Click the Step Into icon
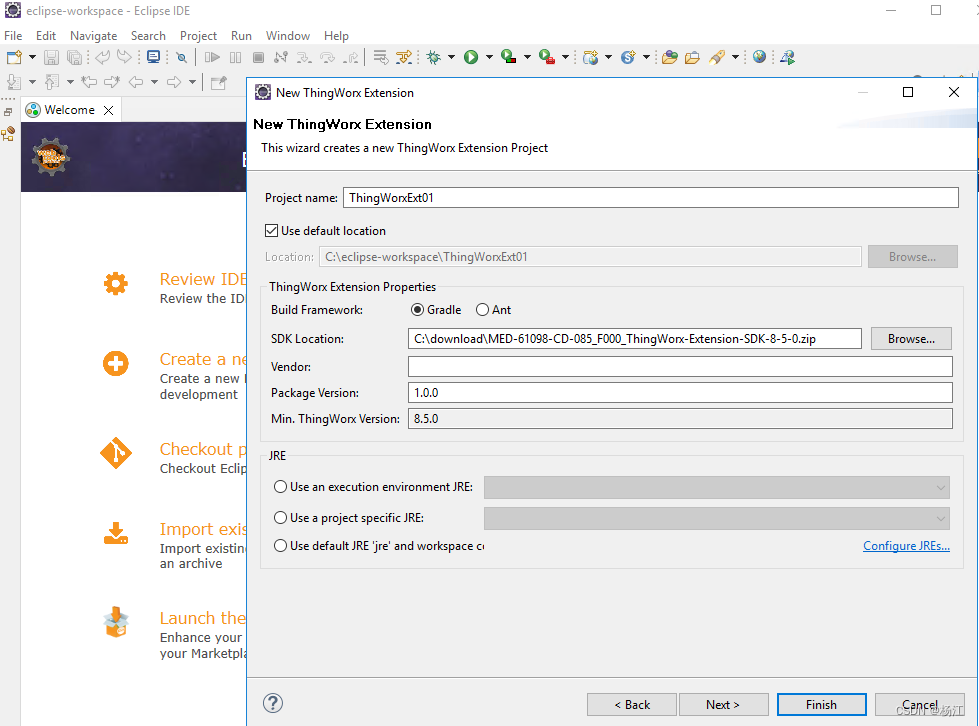Viewport: 979px width, 726px height. pyautogui.click(x=304, y=57)
